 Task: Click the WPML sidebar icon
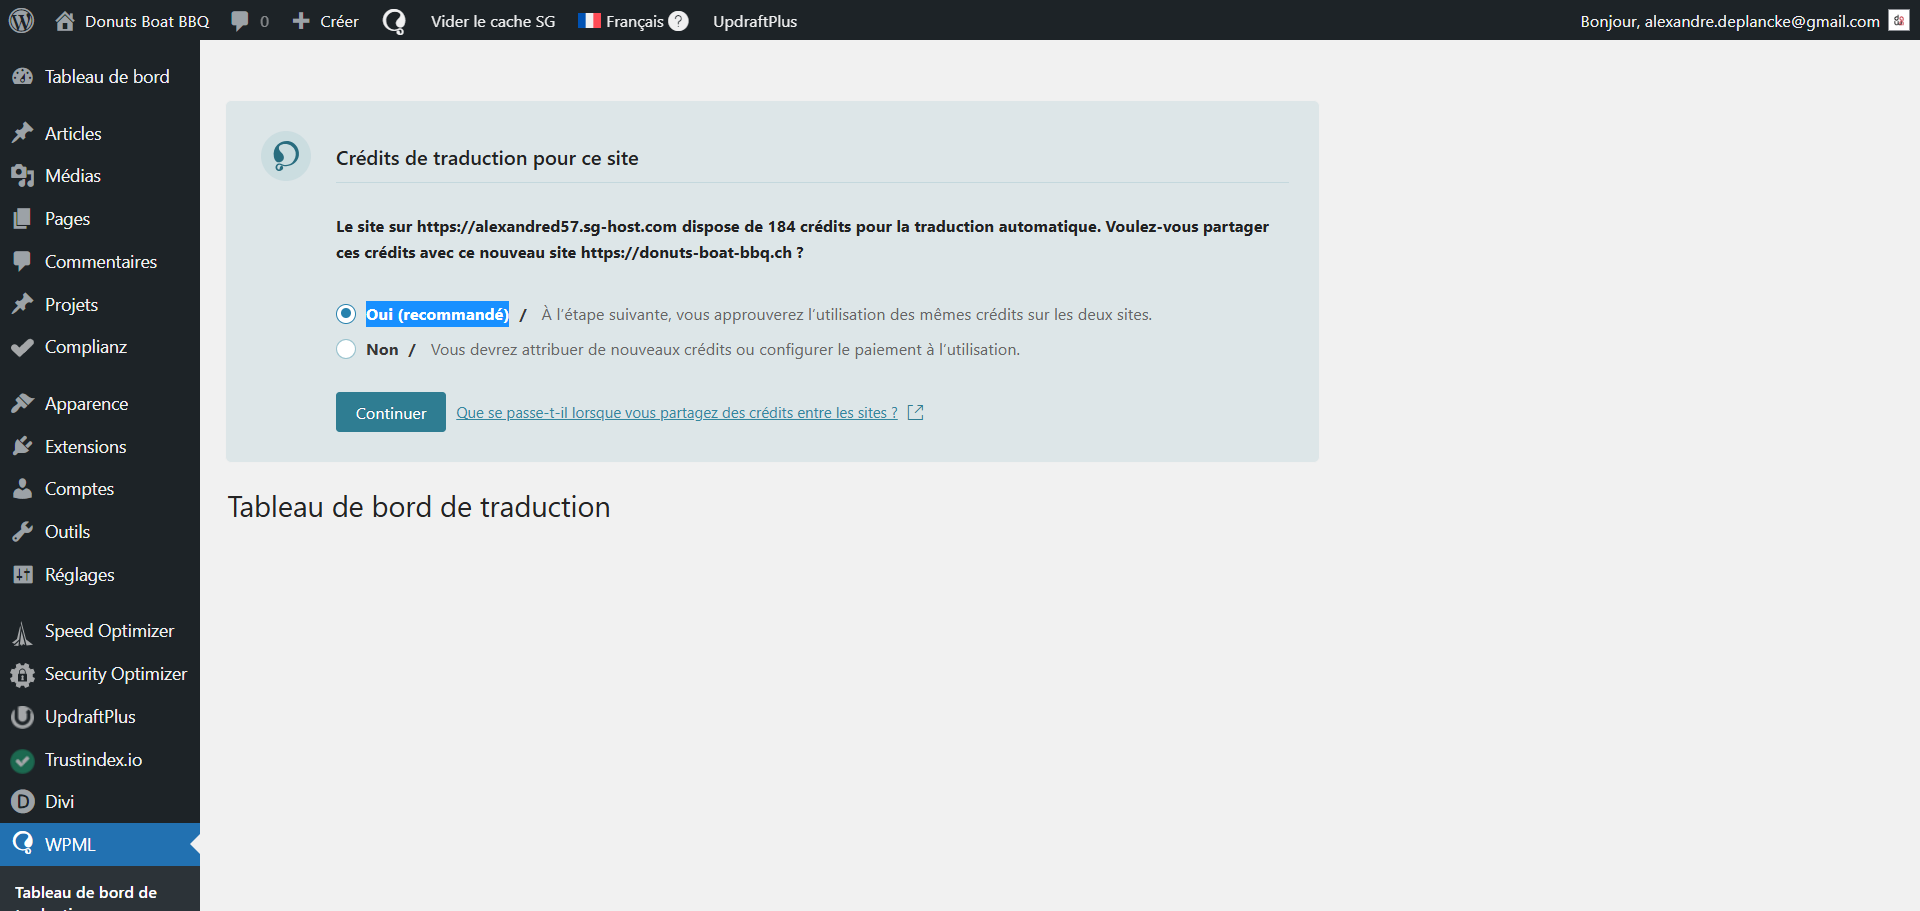point(22,844)
